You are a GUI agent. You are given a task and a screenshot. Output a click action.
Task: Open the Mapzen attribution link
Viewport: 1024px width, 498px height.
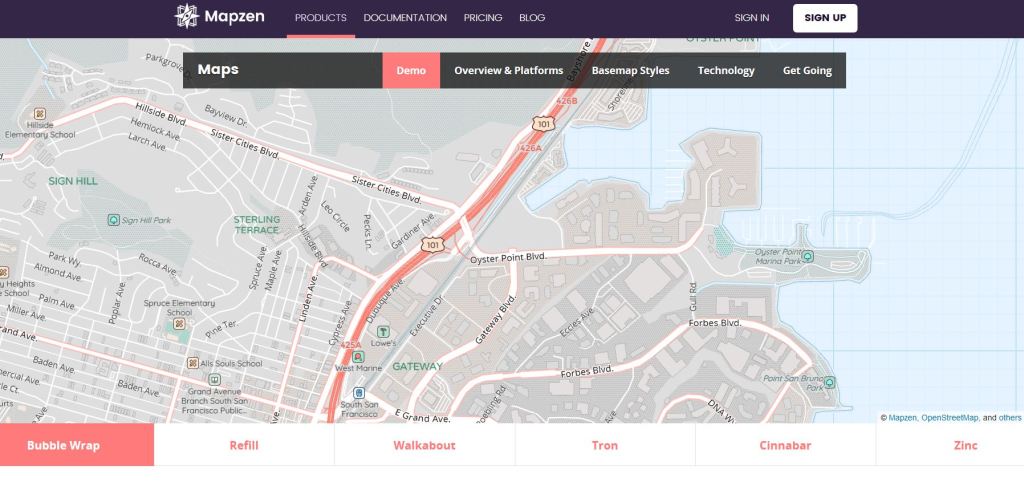pos(903,418)
